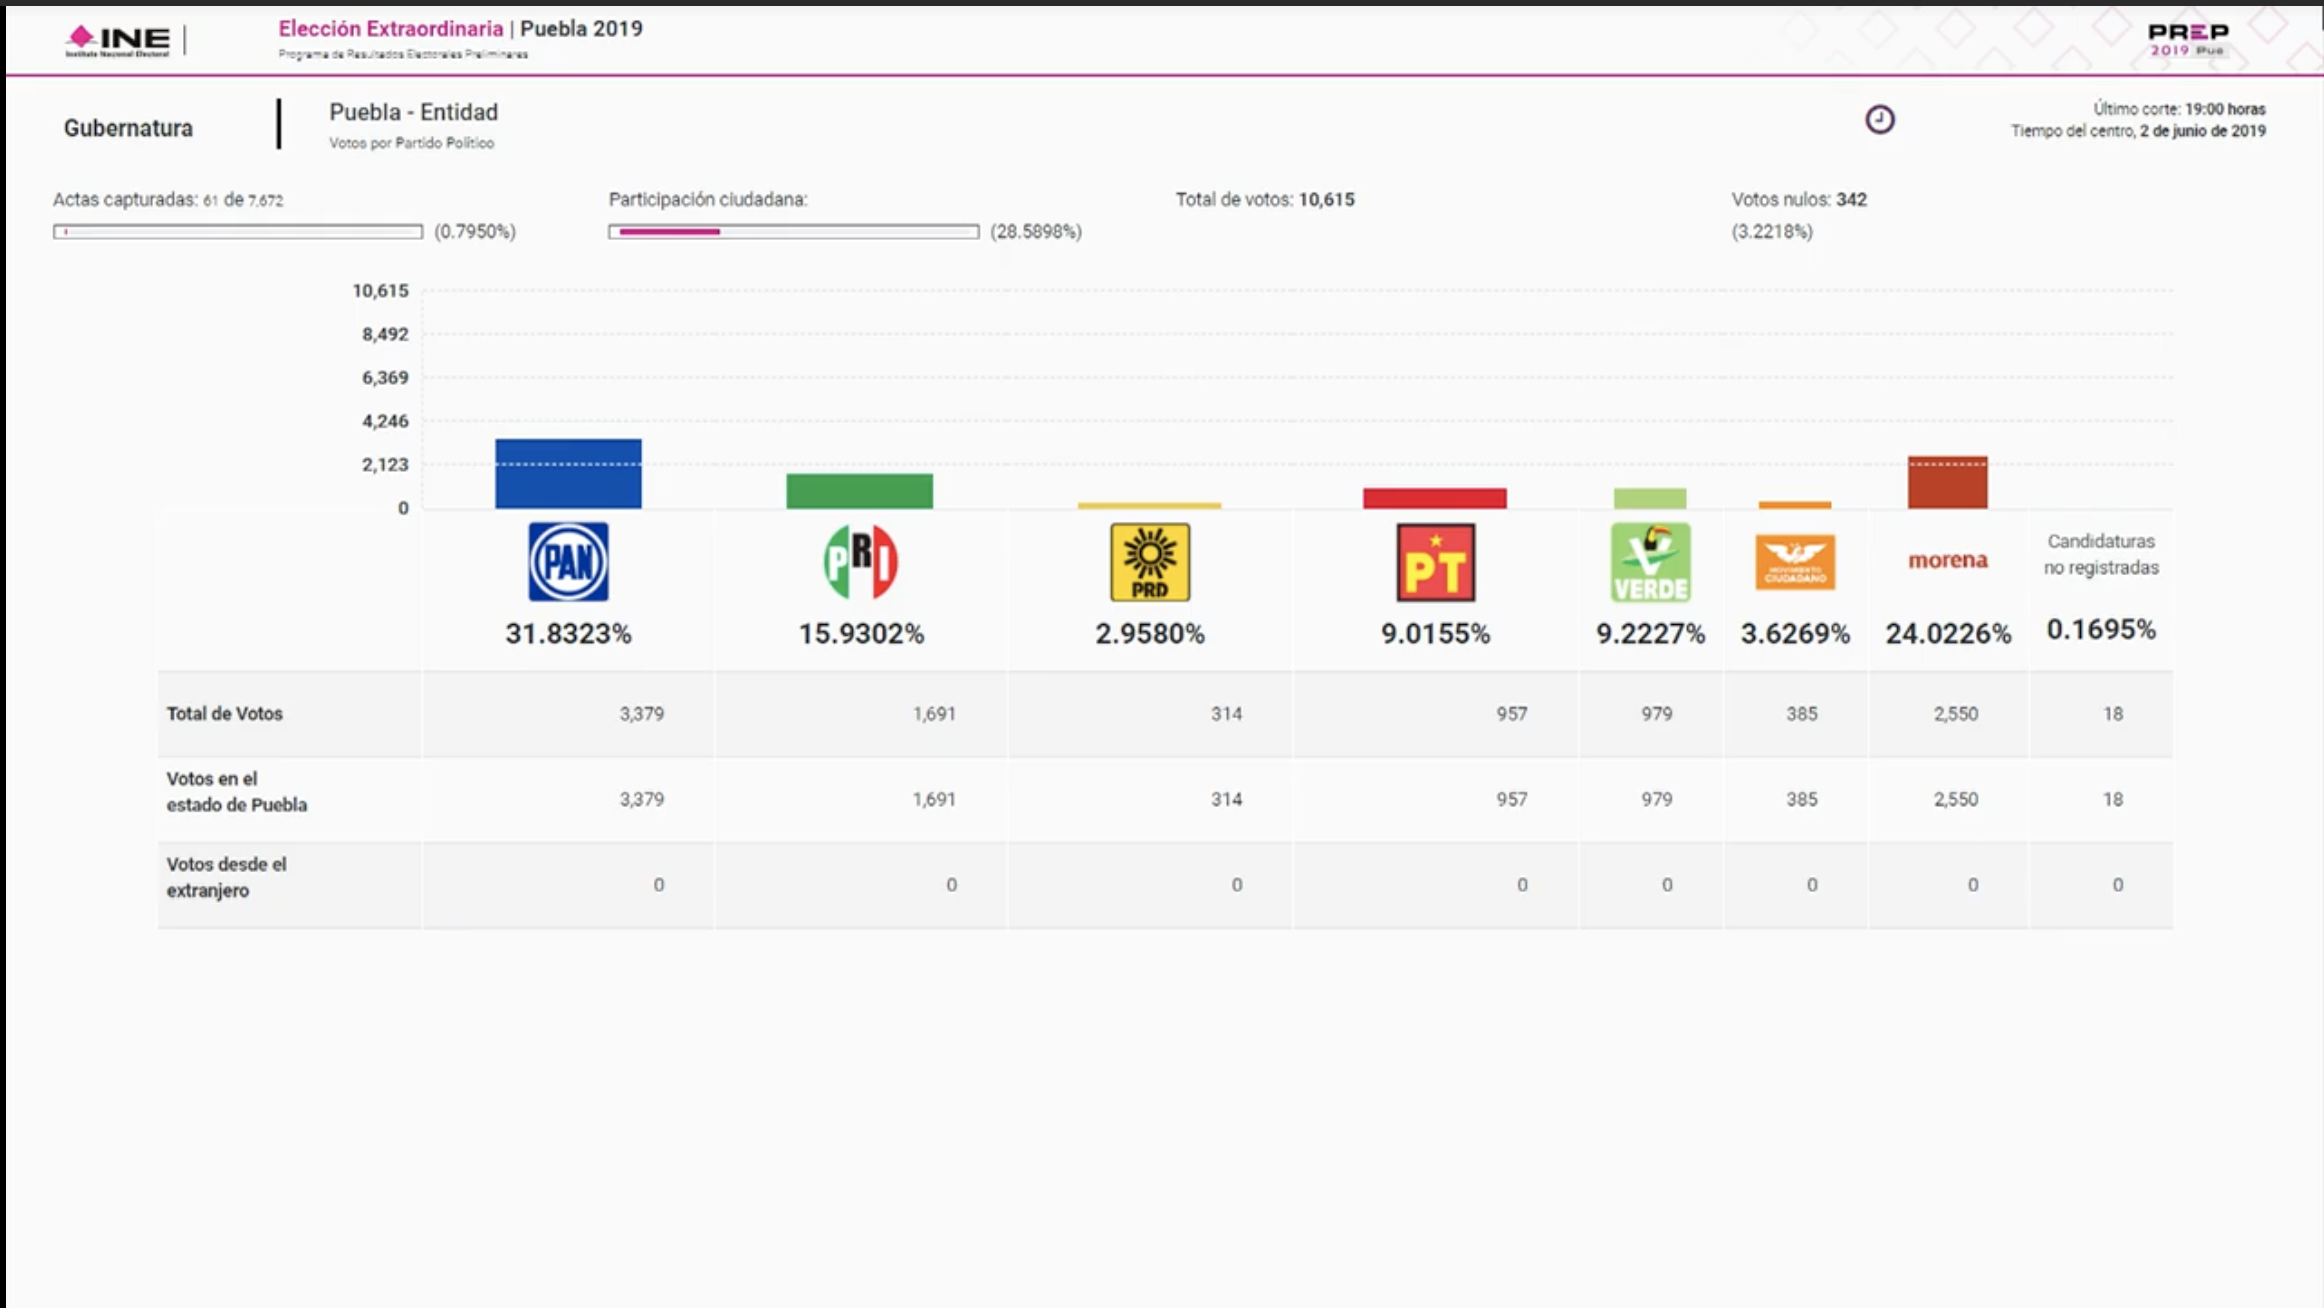Click Candidaturas no registradas label
The width and height of the screenshot is (2324, 1308).
(2100, 554)
